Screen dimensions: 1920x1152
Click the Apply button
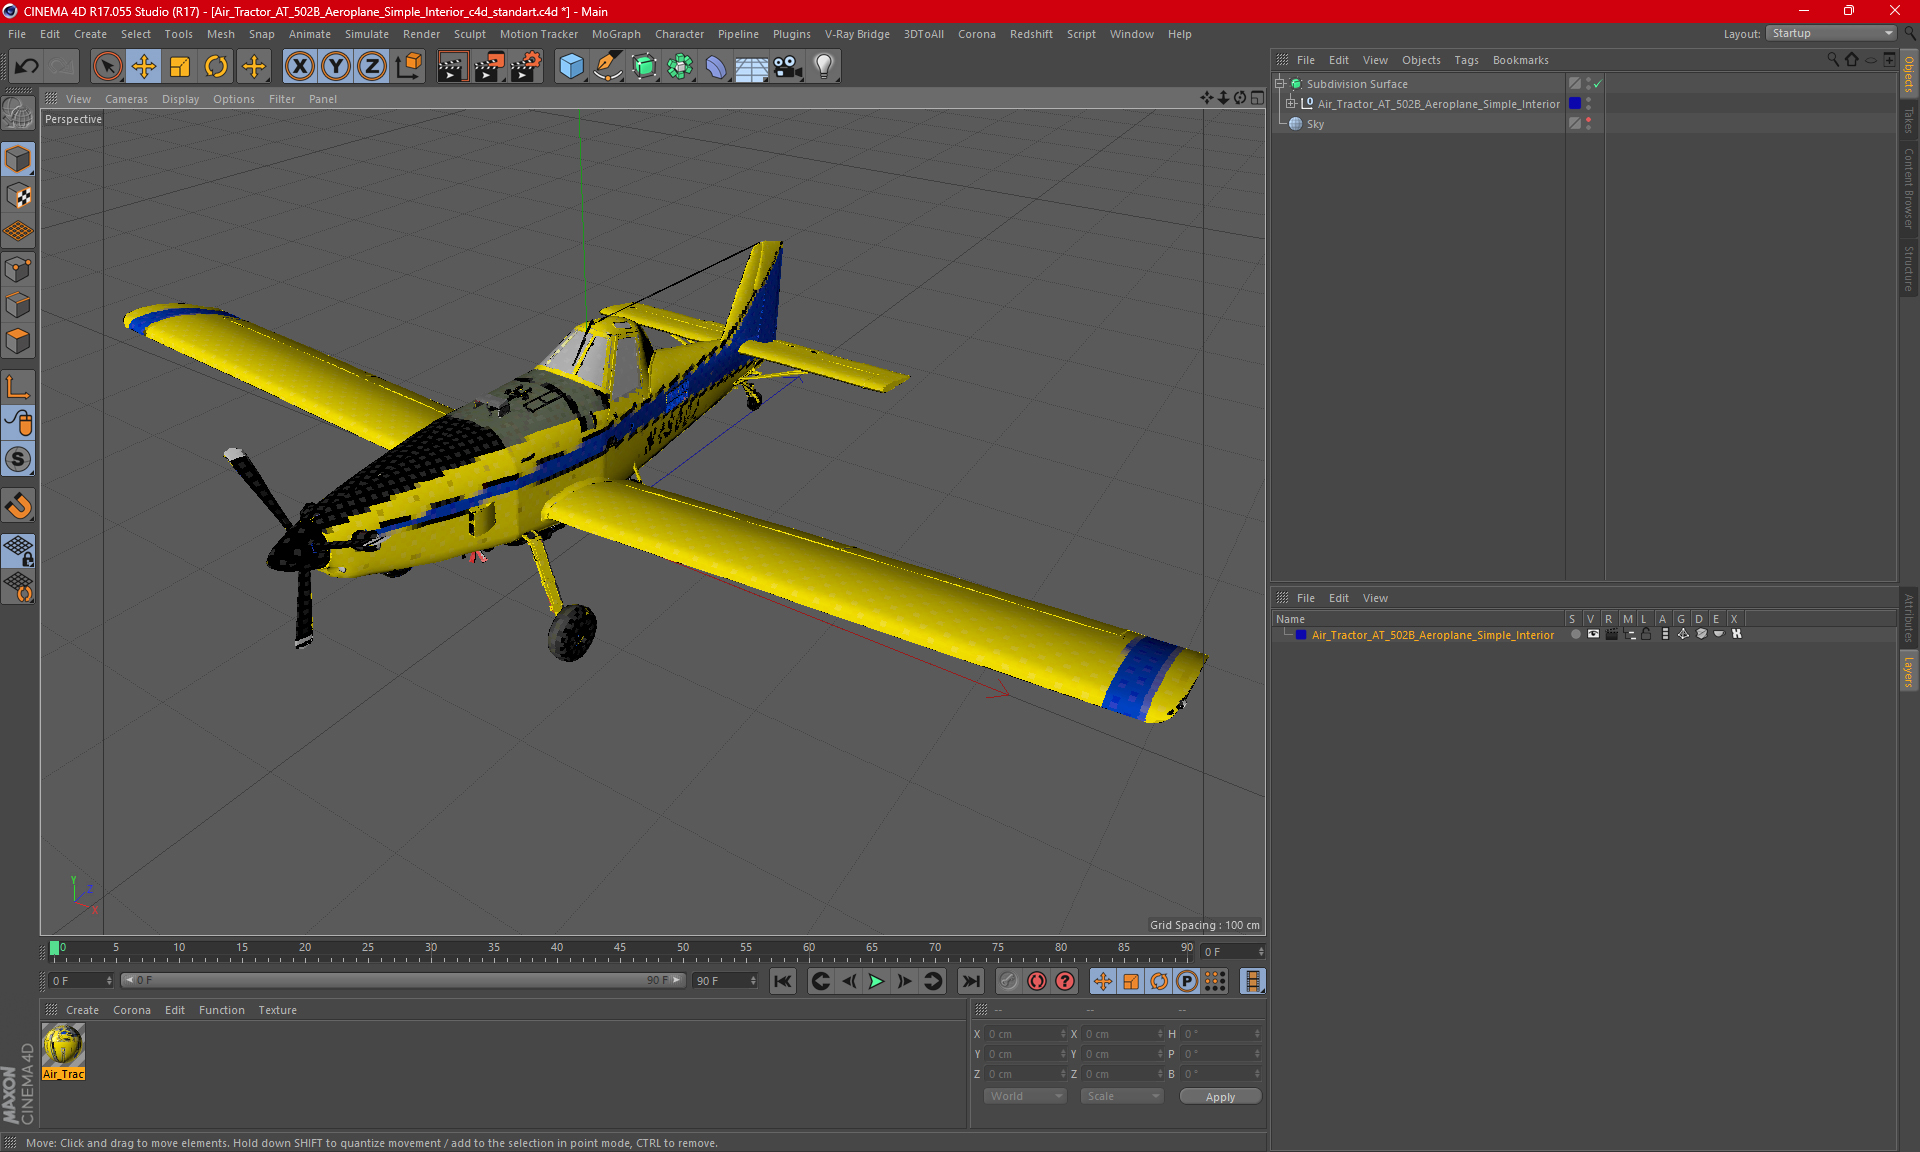point(1220,1097)
